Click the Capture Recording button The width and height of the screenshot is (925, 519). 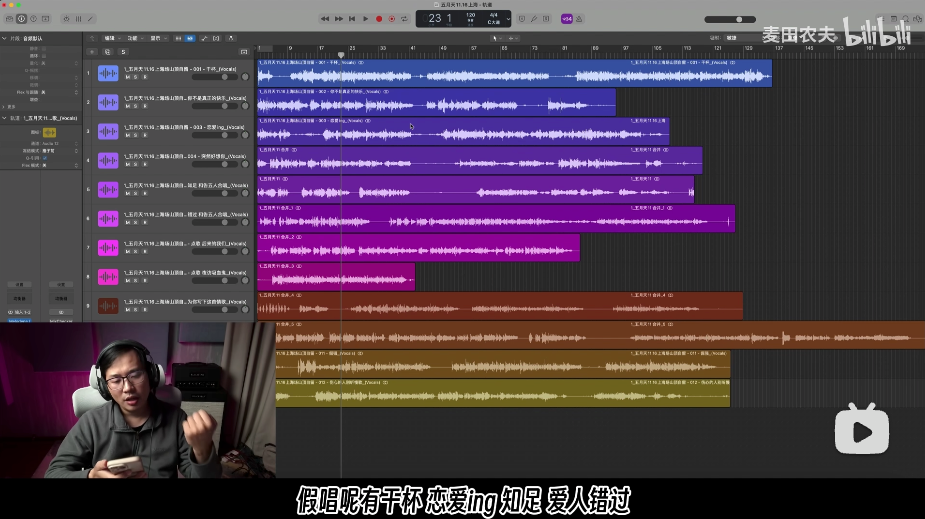(392, 19)
